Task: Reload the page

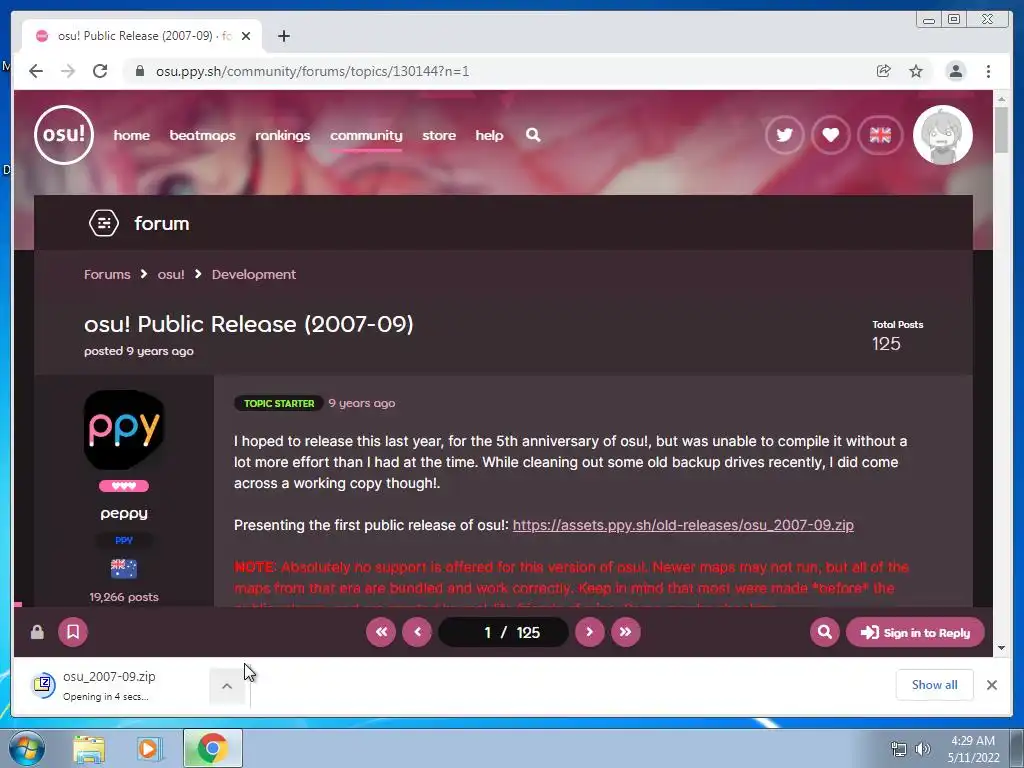Action: (x=100, y=71)
